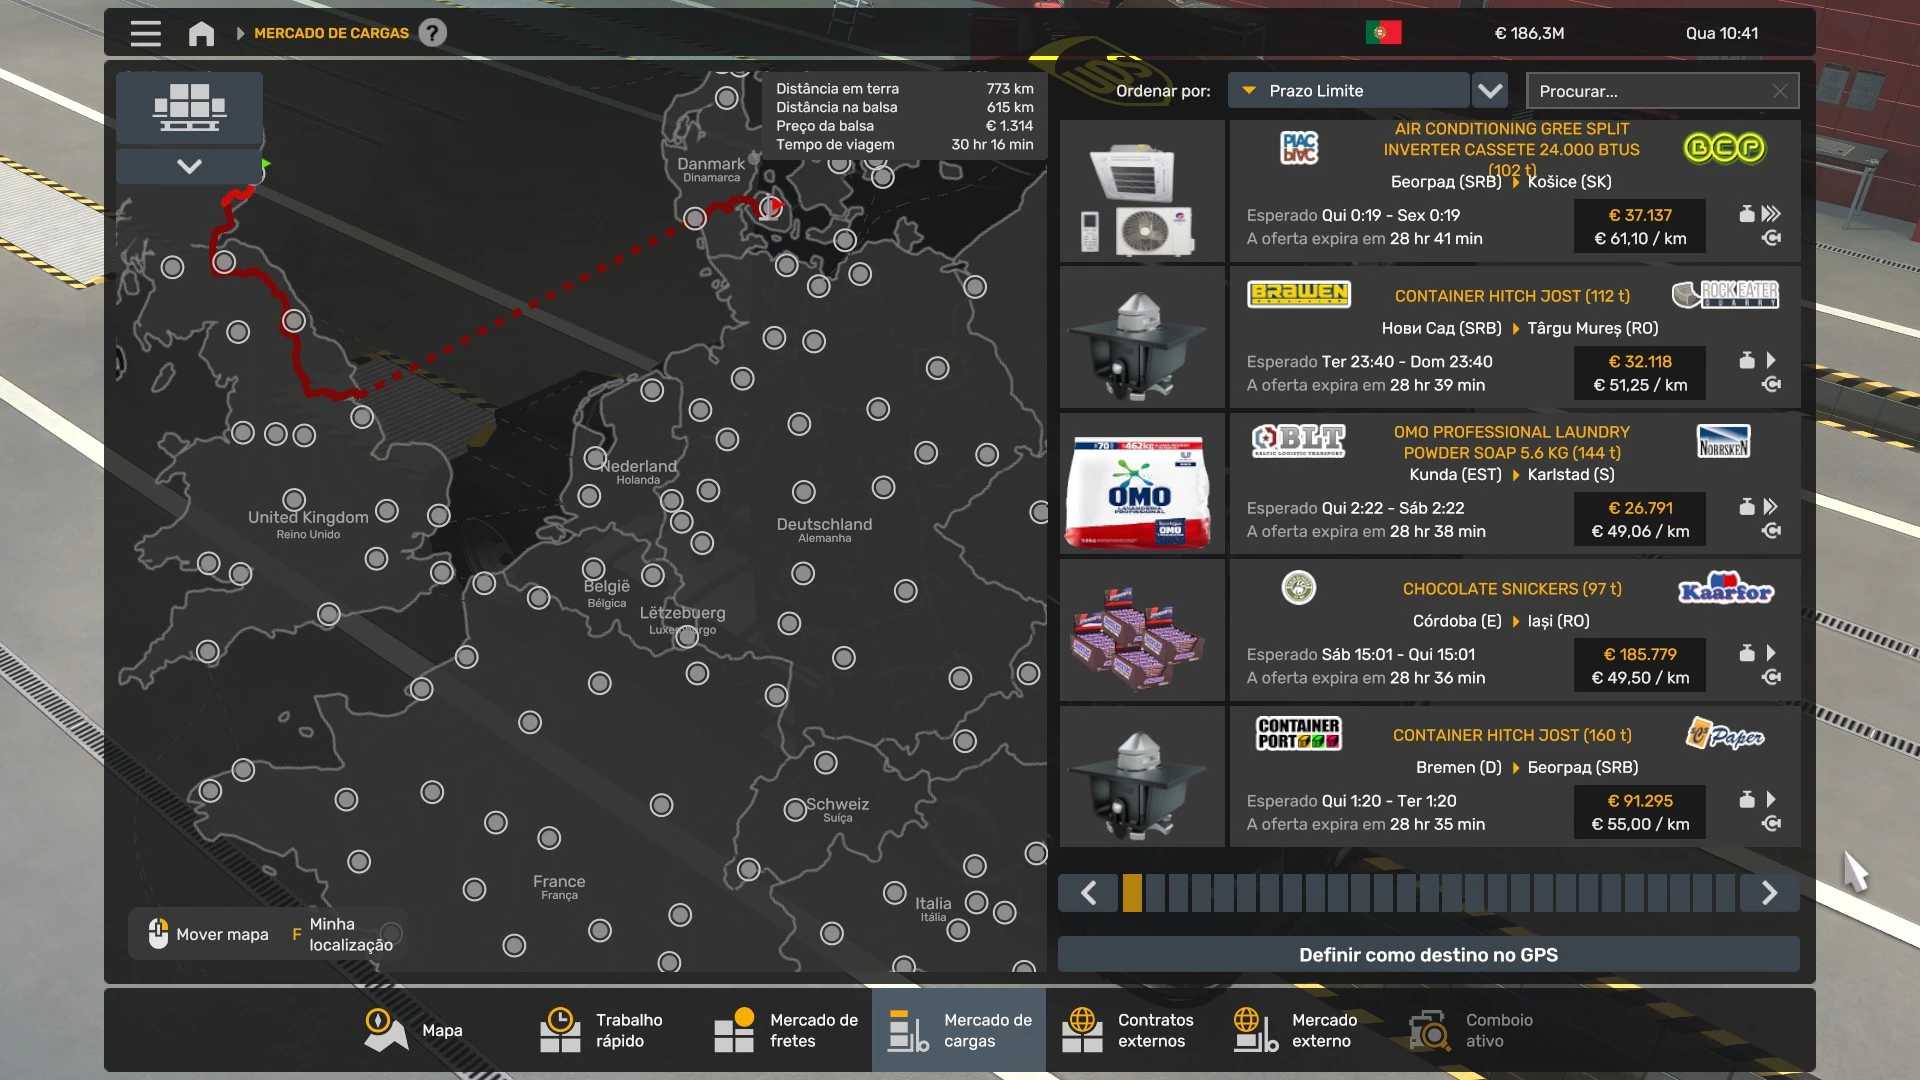The width and height of the screenshot is (1920, 1080).
Task: Open the hamburger main menu
Action: click(x=145, y=33)
